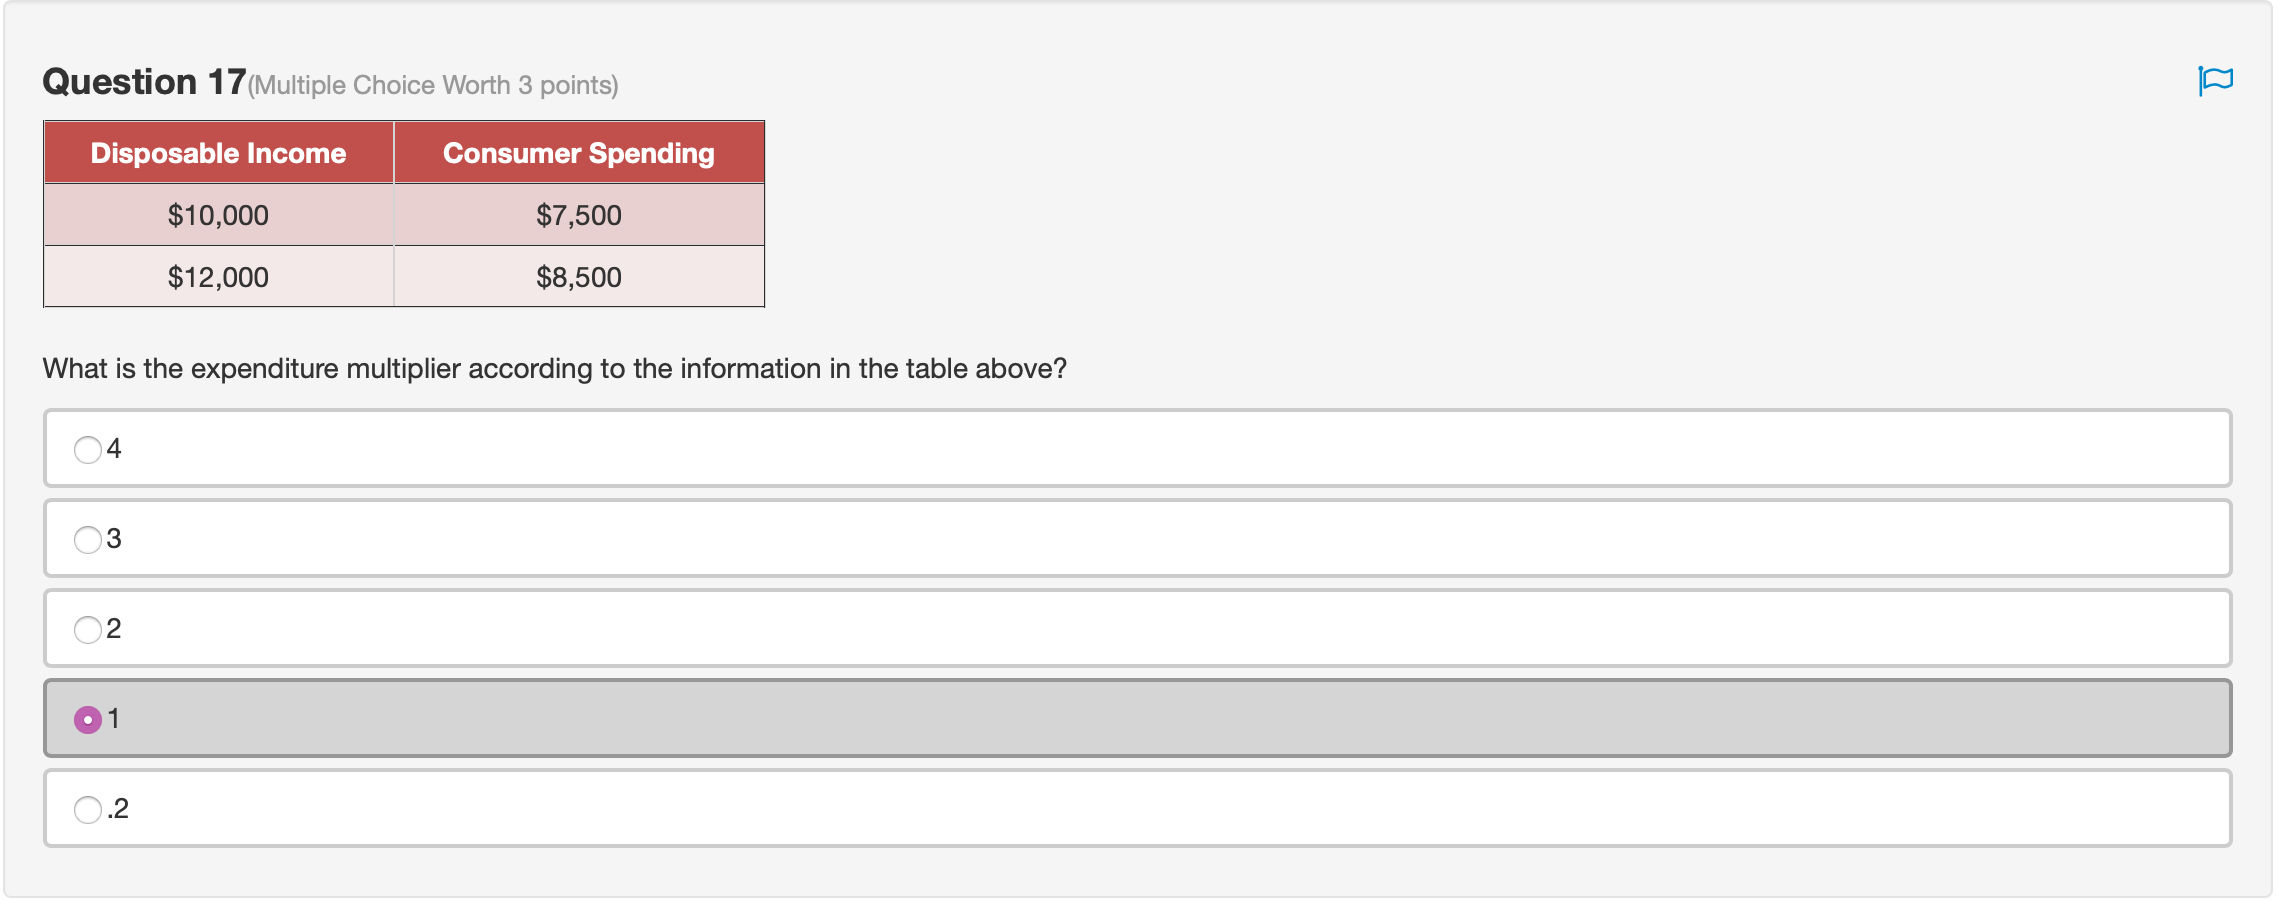Select the radio button for answer 4
The height and width of the screenshot is (900, 2284).
(x=88, y=449)
